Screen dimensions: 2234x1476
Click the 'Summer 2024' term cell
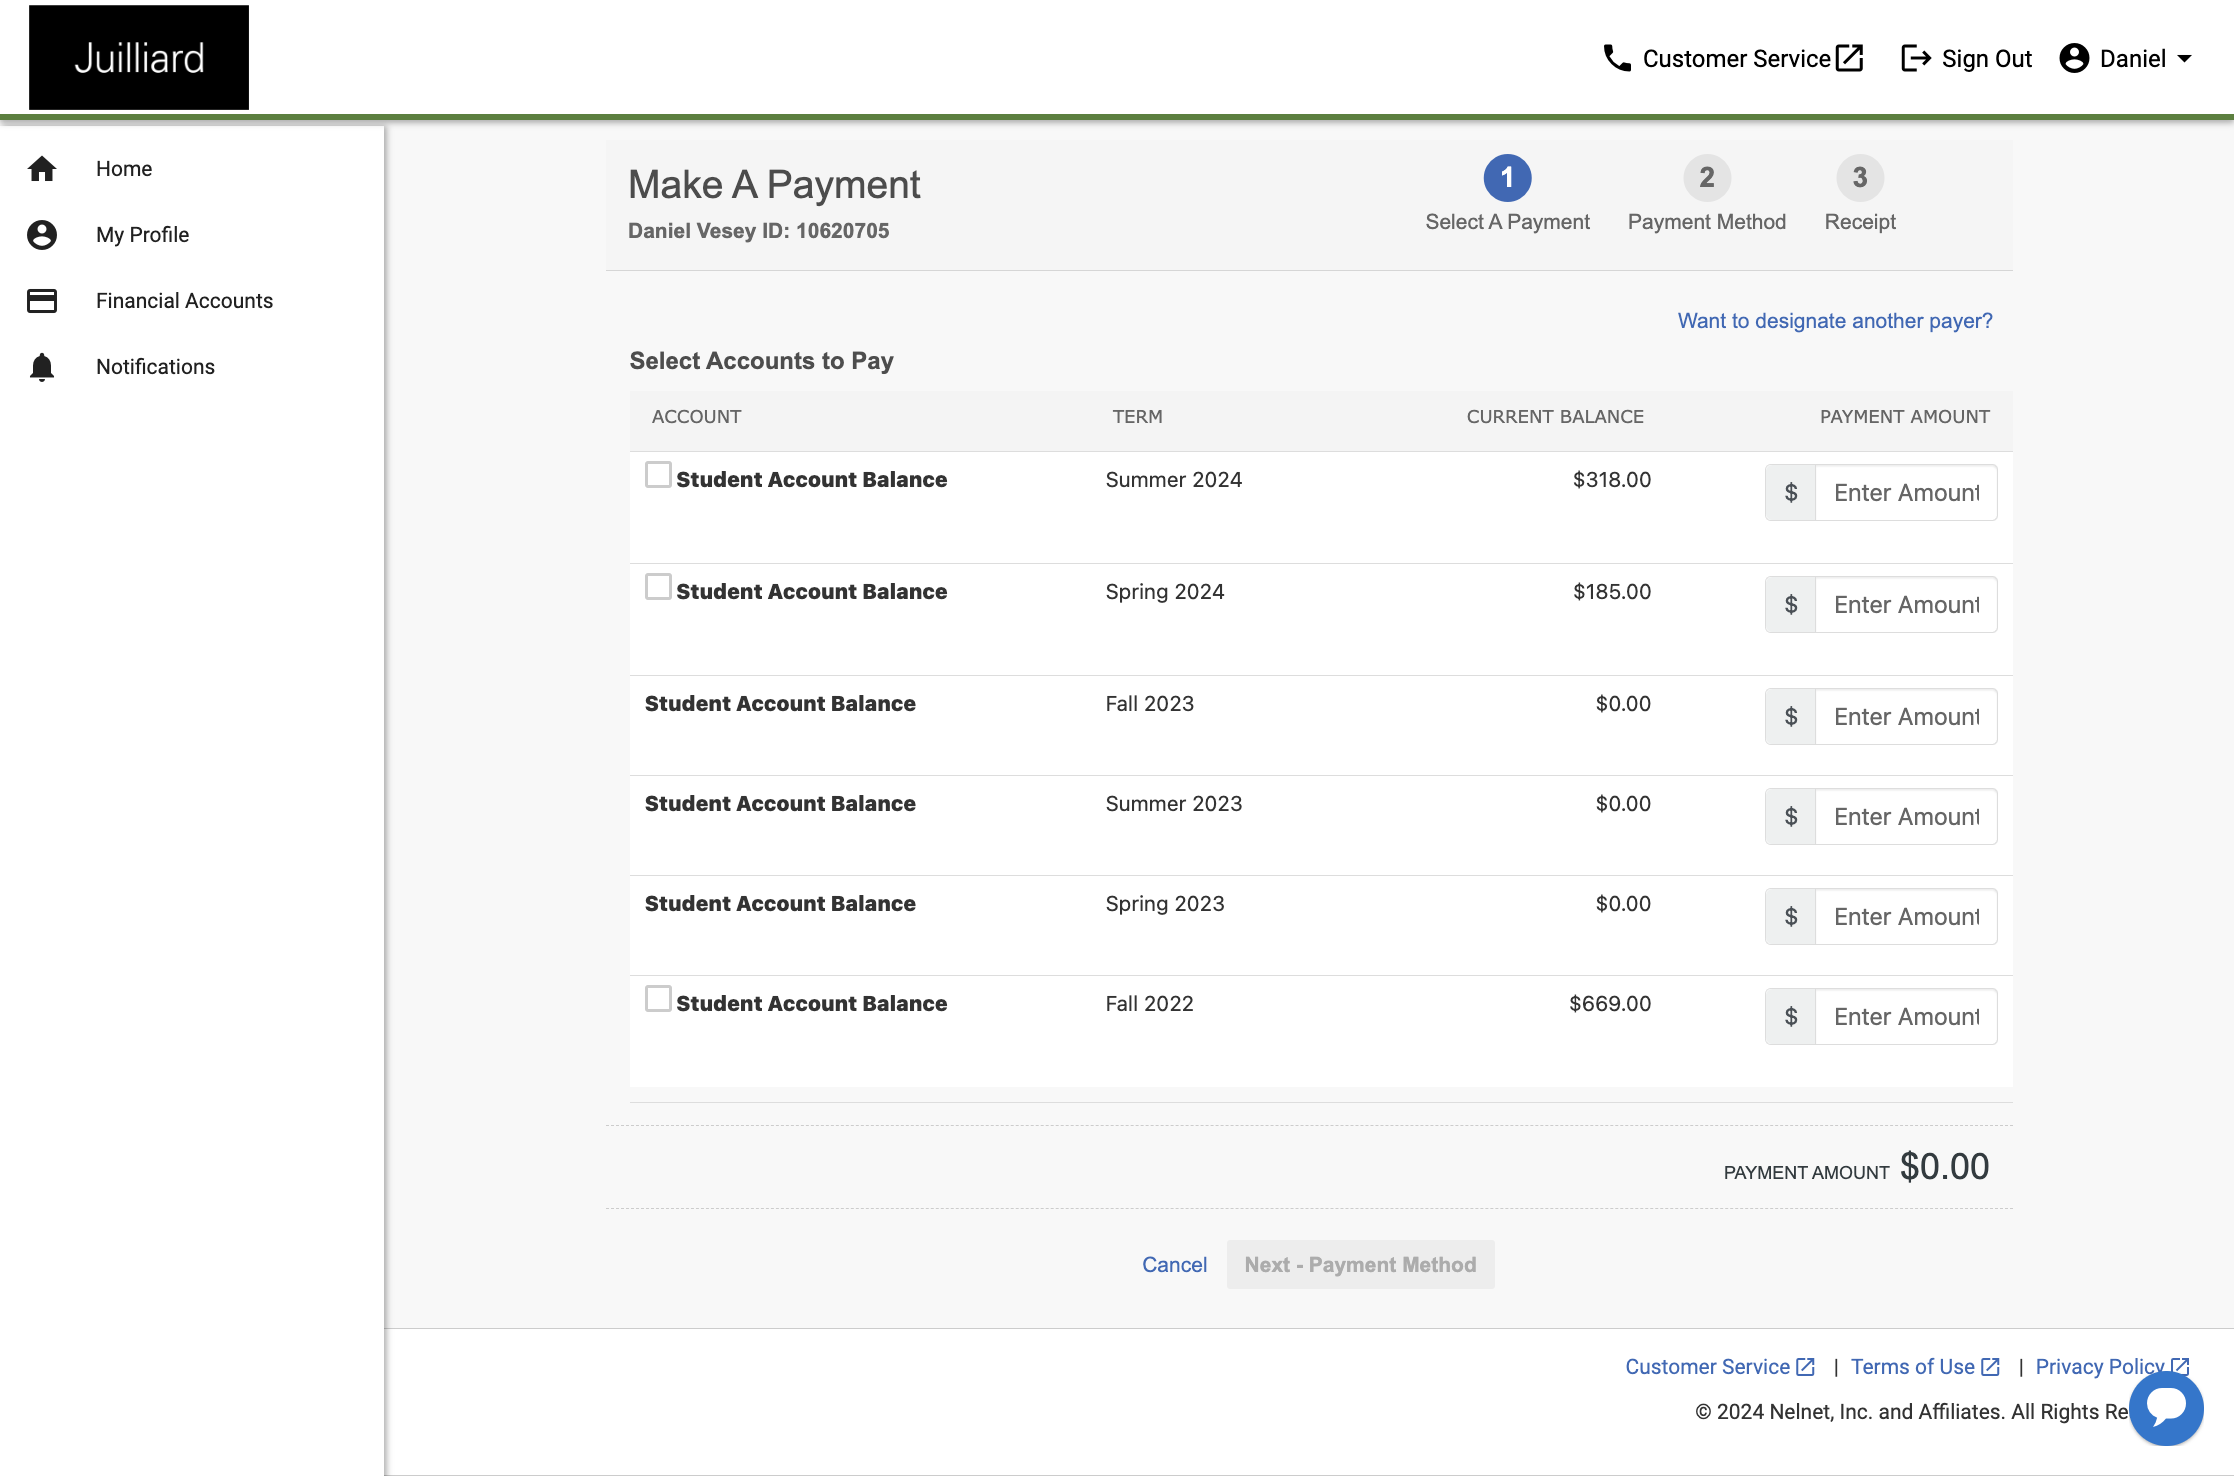pyautogui.click(x=1174, y=480)
